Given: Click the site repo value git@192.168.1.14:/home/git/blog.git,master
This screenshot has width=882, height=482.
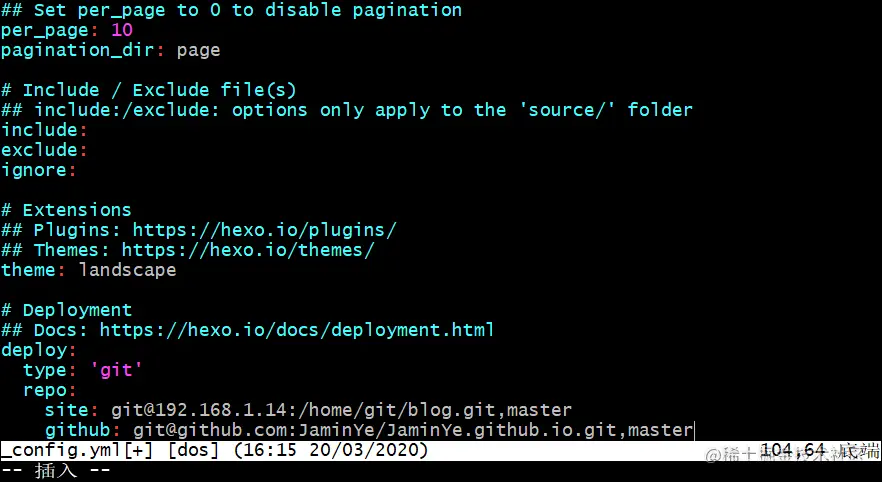Looking at the screenshot, I should pos(341,411).
